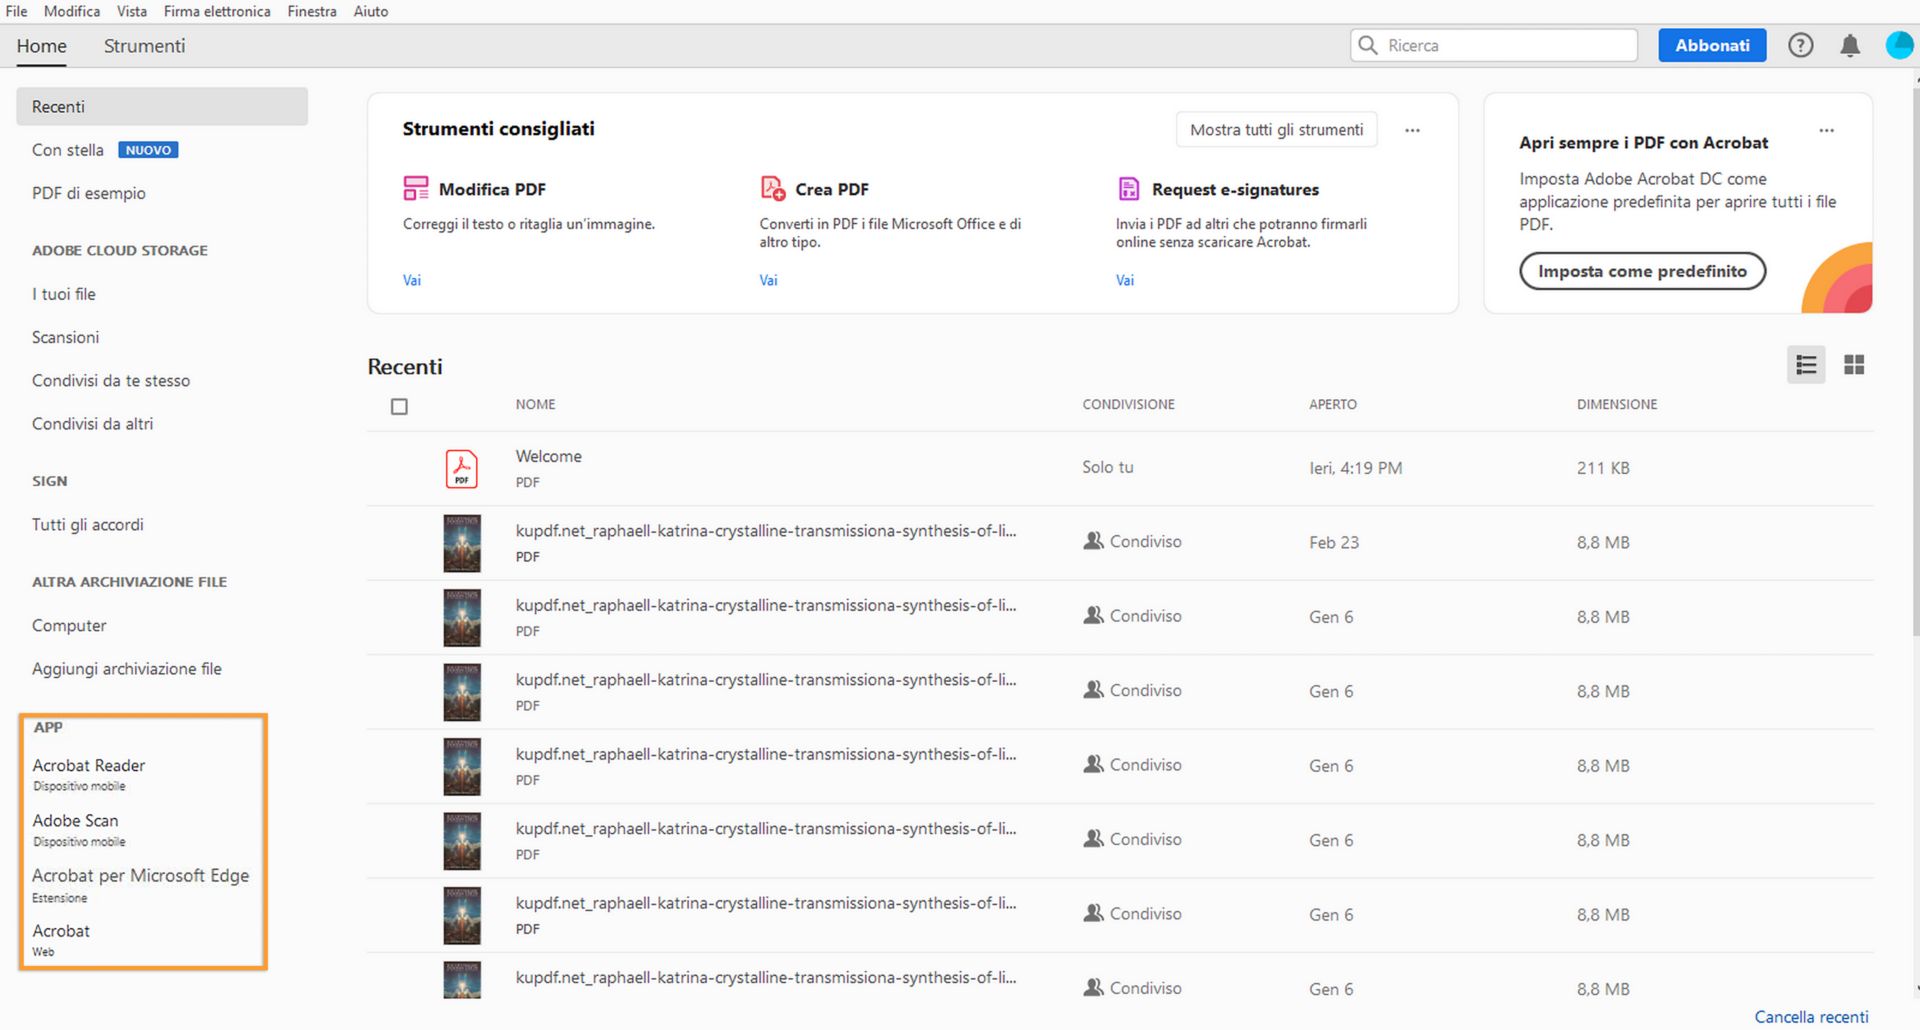The height and width of the screenshot is (1030, 1920).
Task: Click the '211 KB' size value
Action: [1603, 468]
